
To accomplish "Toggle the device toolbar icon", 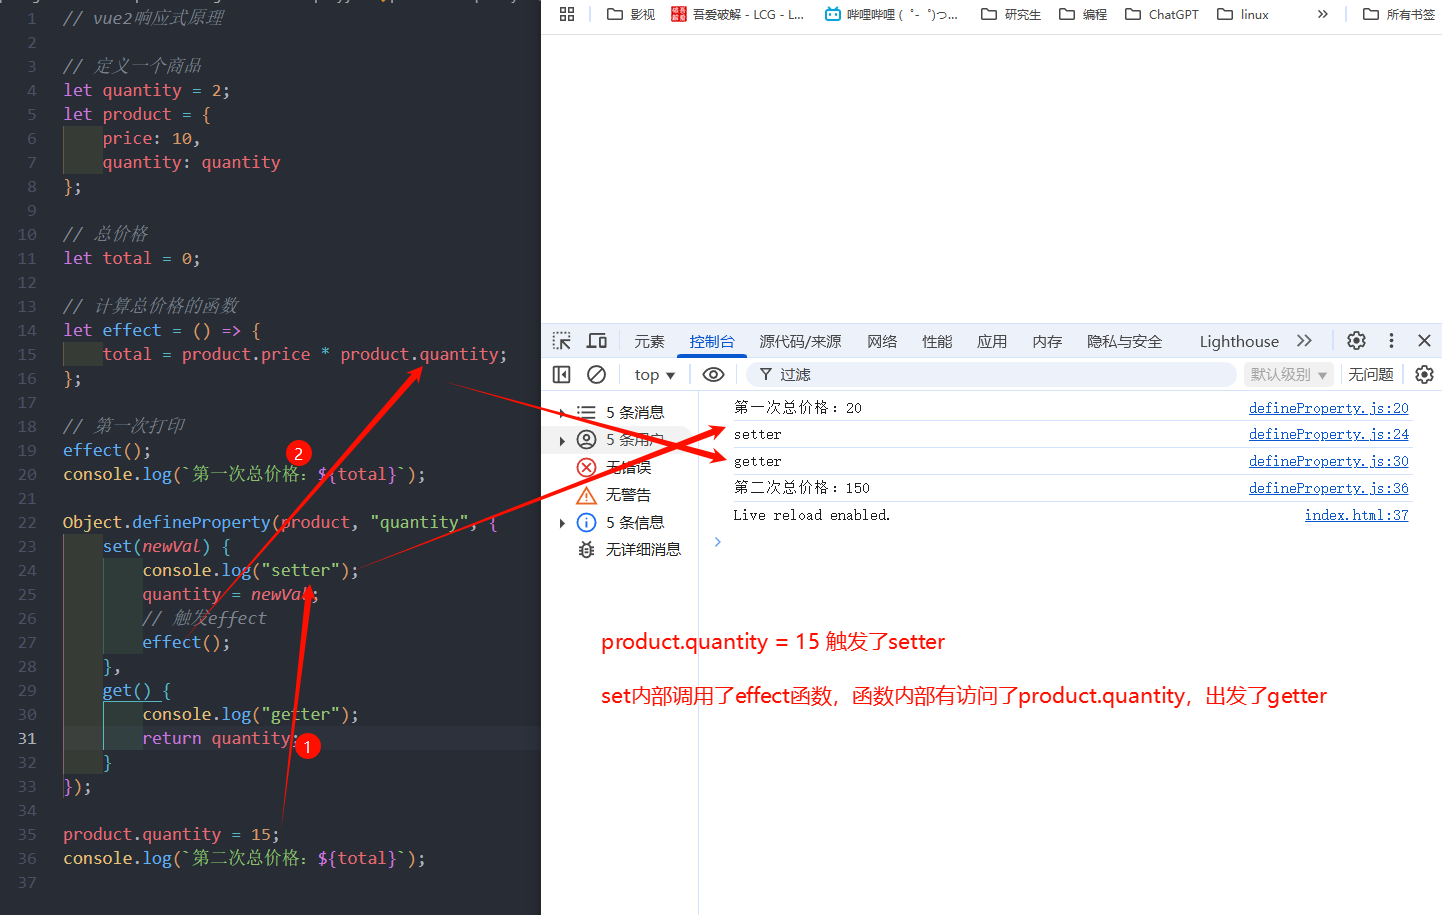I will (597, 341).
